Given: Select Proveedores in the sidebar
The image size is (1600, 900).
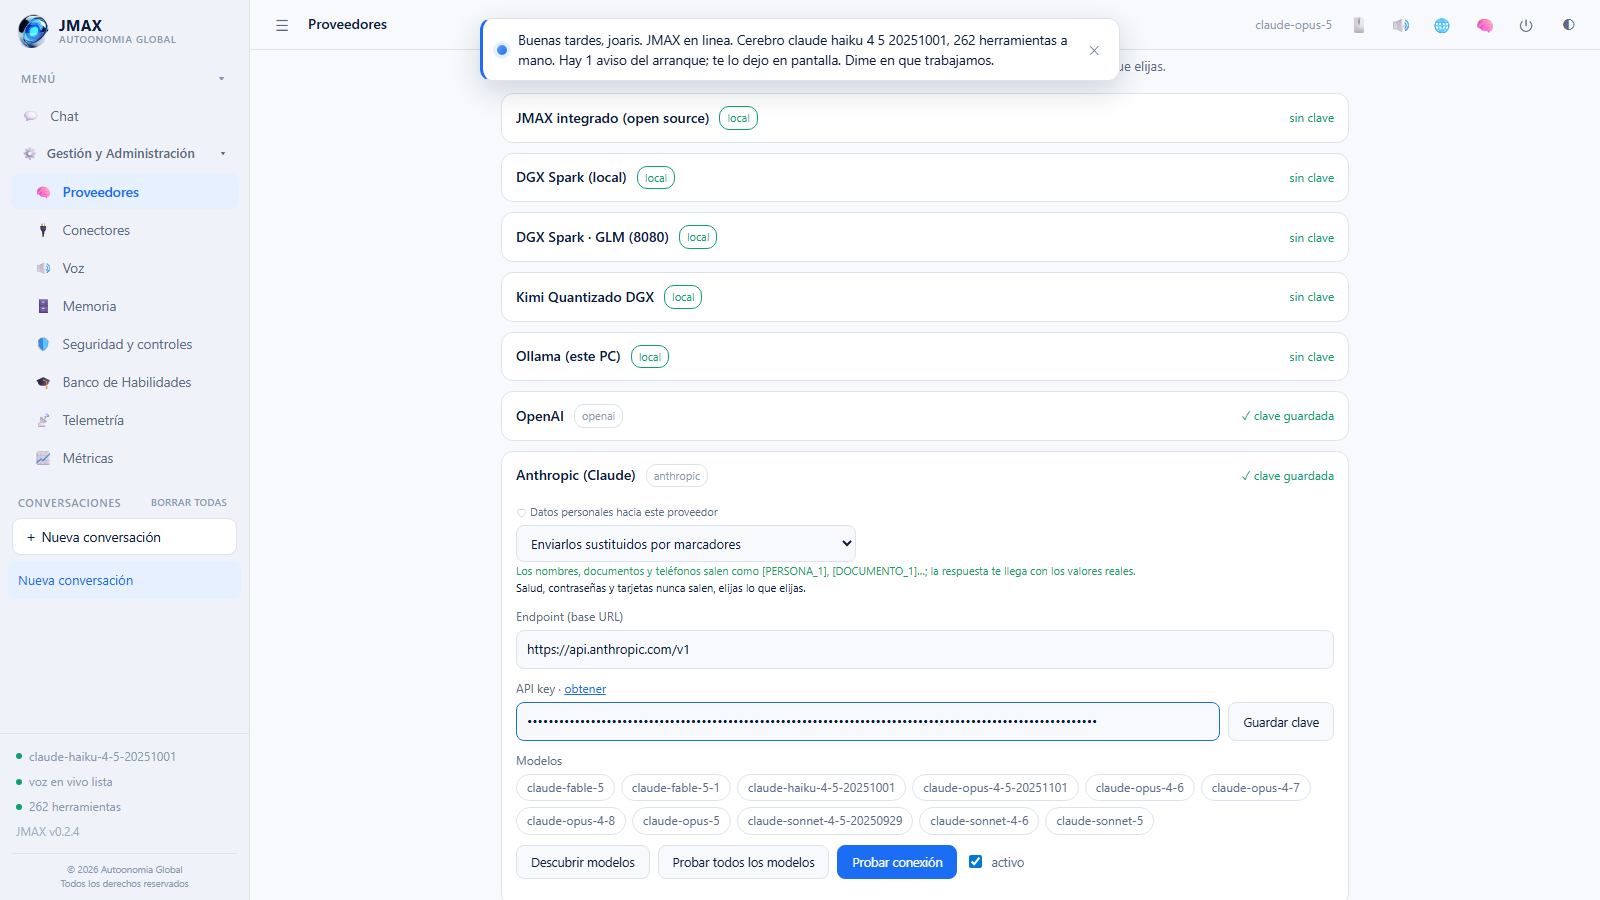Looking at the screenshot, I should [x=124, y=192].
